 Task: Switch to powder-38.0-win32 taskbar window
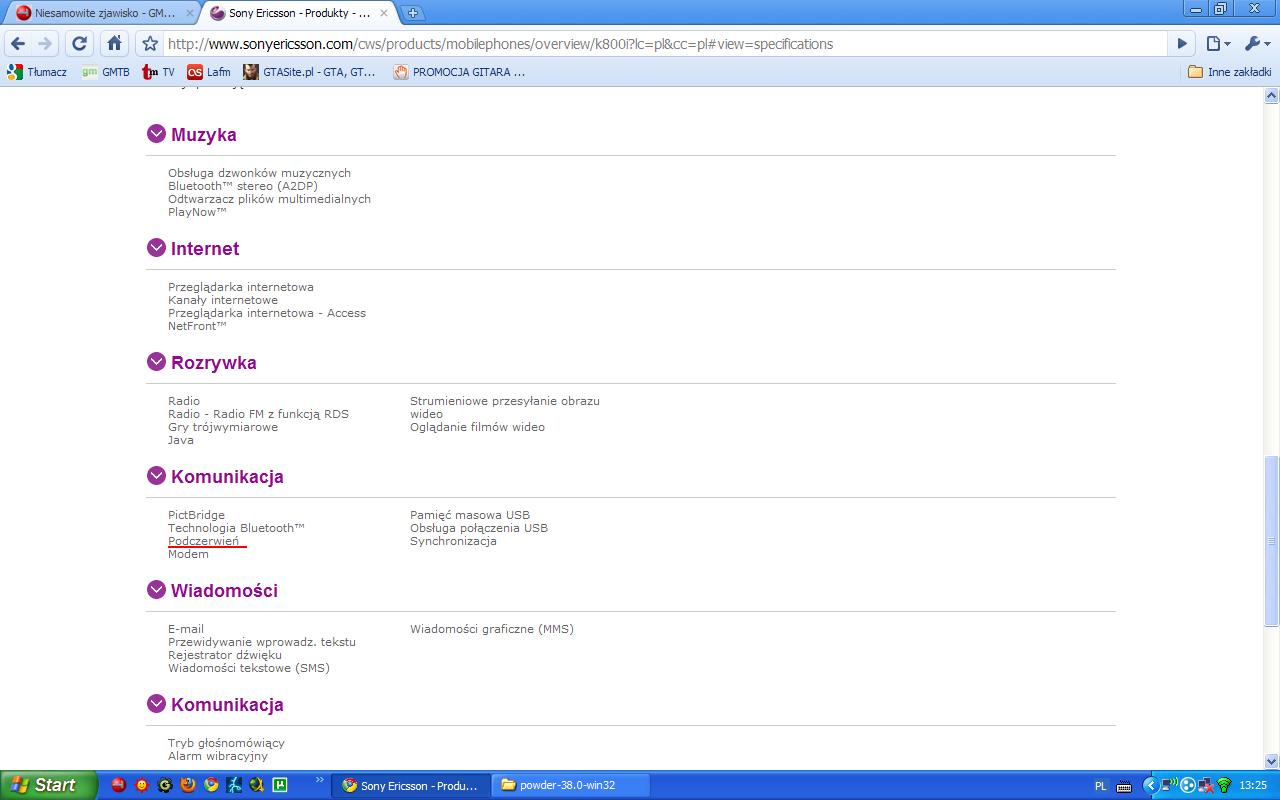(570, 785)
